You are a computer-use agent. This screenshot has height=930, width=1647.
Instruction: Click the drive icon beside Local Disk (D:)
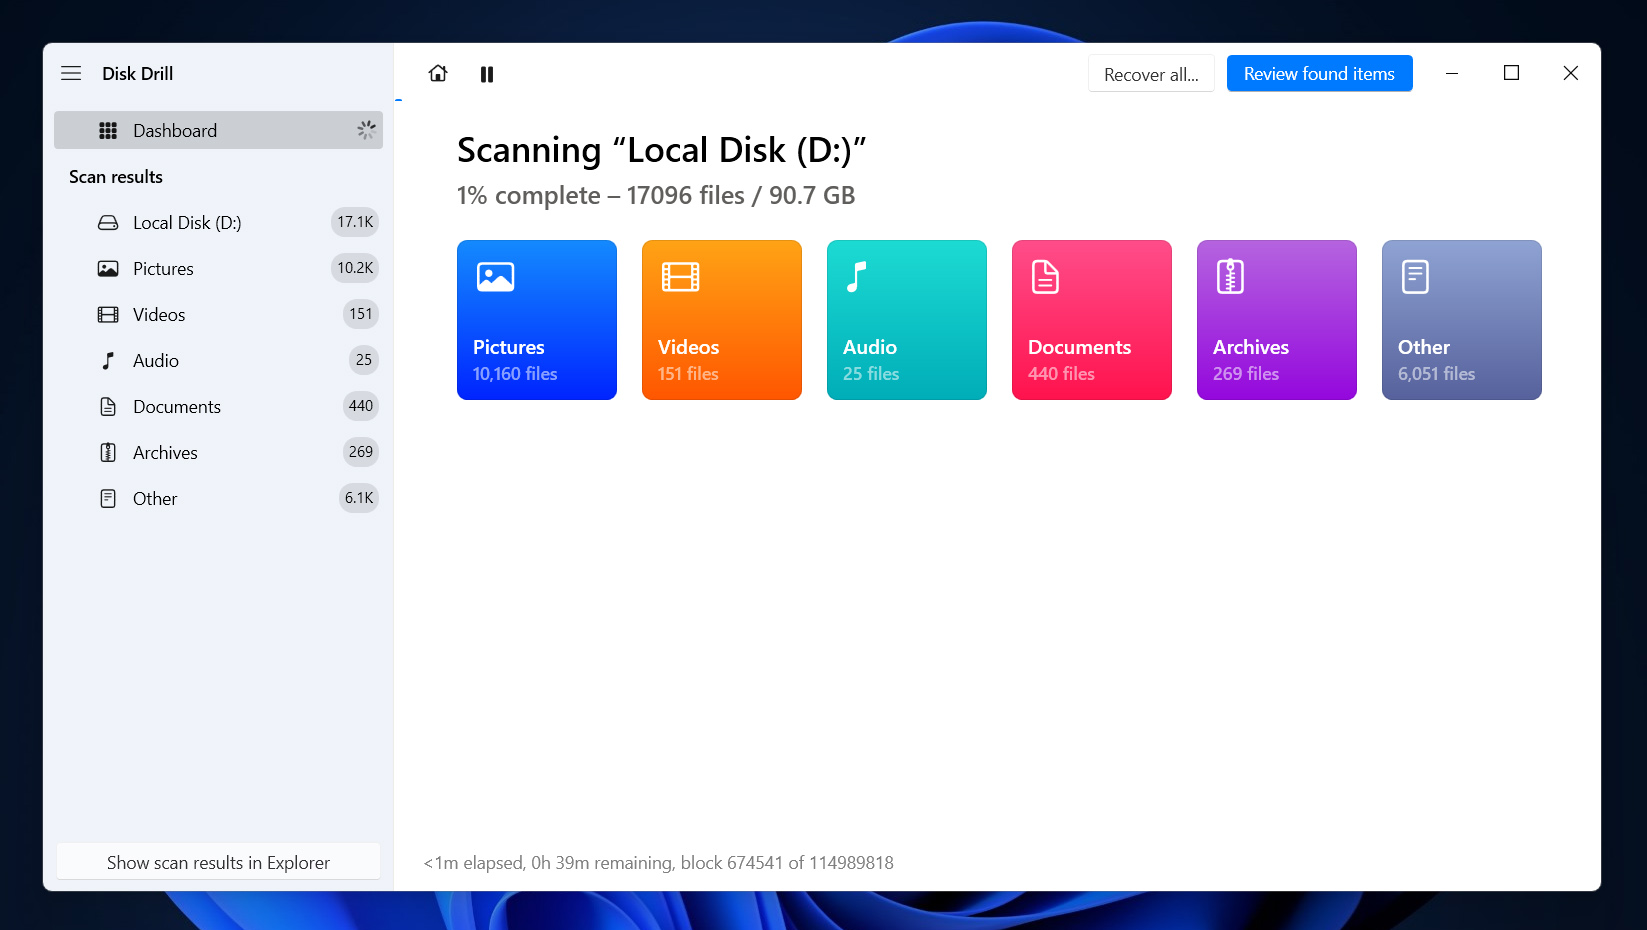(x=108, y=222)
